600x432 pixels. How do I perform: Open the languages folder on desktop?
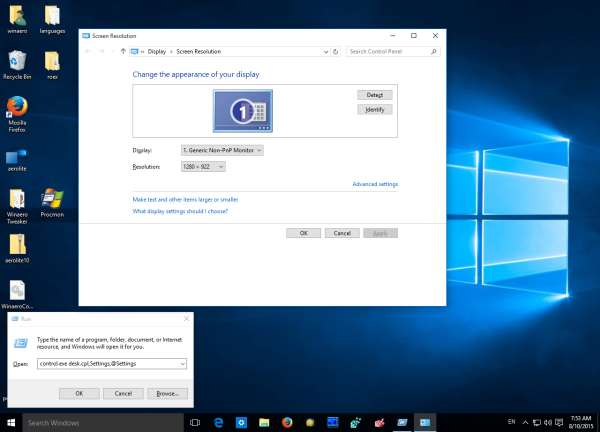tap(52, 20)
